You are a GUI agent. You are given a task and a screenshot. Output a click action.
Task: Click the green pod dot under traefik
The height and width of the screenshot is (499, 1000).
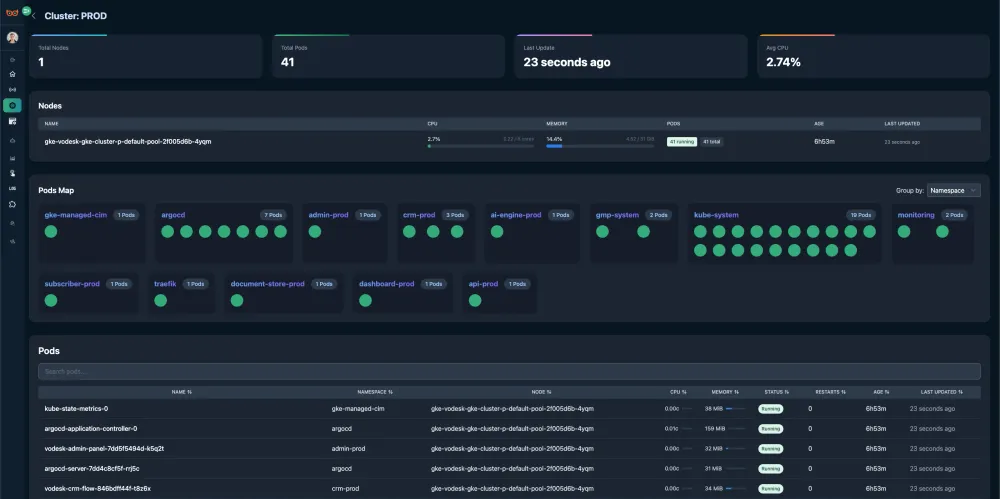[x=161, y=301]
